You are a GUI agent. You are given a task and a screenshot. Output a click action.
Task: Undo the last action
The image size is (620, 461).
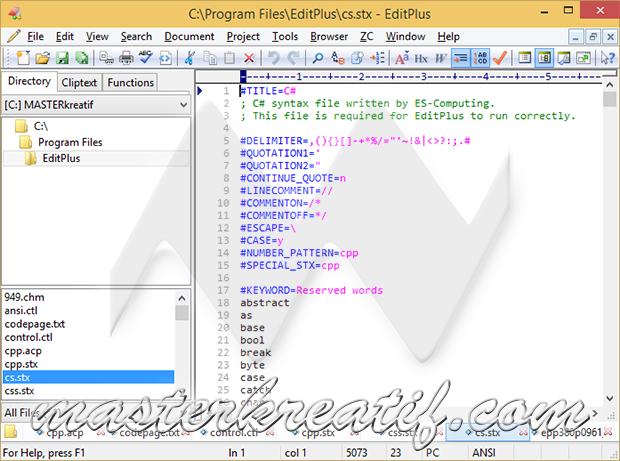coord(274,58)
